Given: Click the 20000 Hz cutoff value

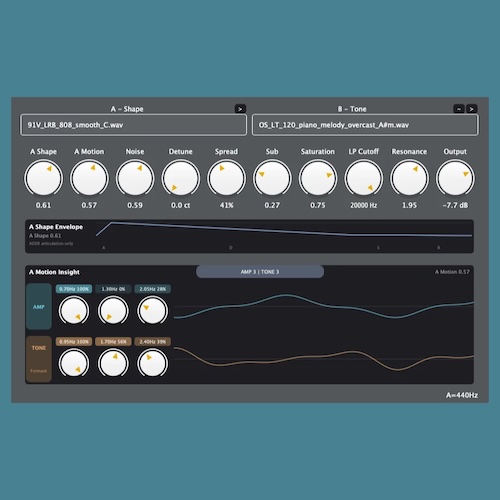Looking at the screenshot, I should 364,205.
